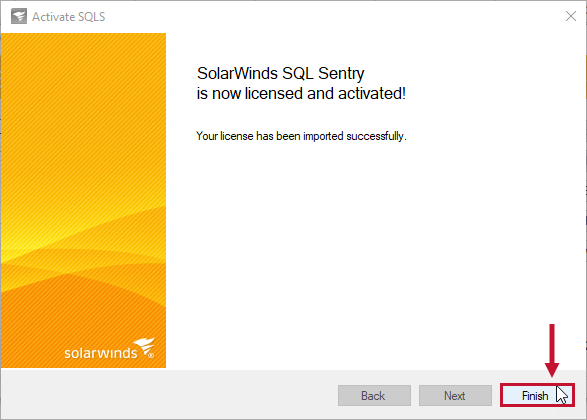Click the 'is now licensed and activated!' line
The image size is (587, 420).
pos(301,94)
